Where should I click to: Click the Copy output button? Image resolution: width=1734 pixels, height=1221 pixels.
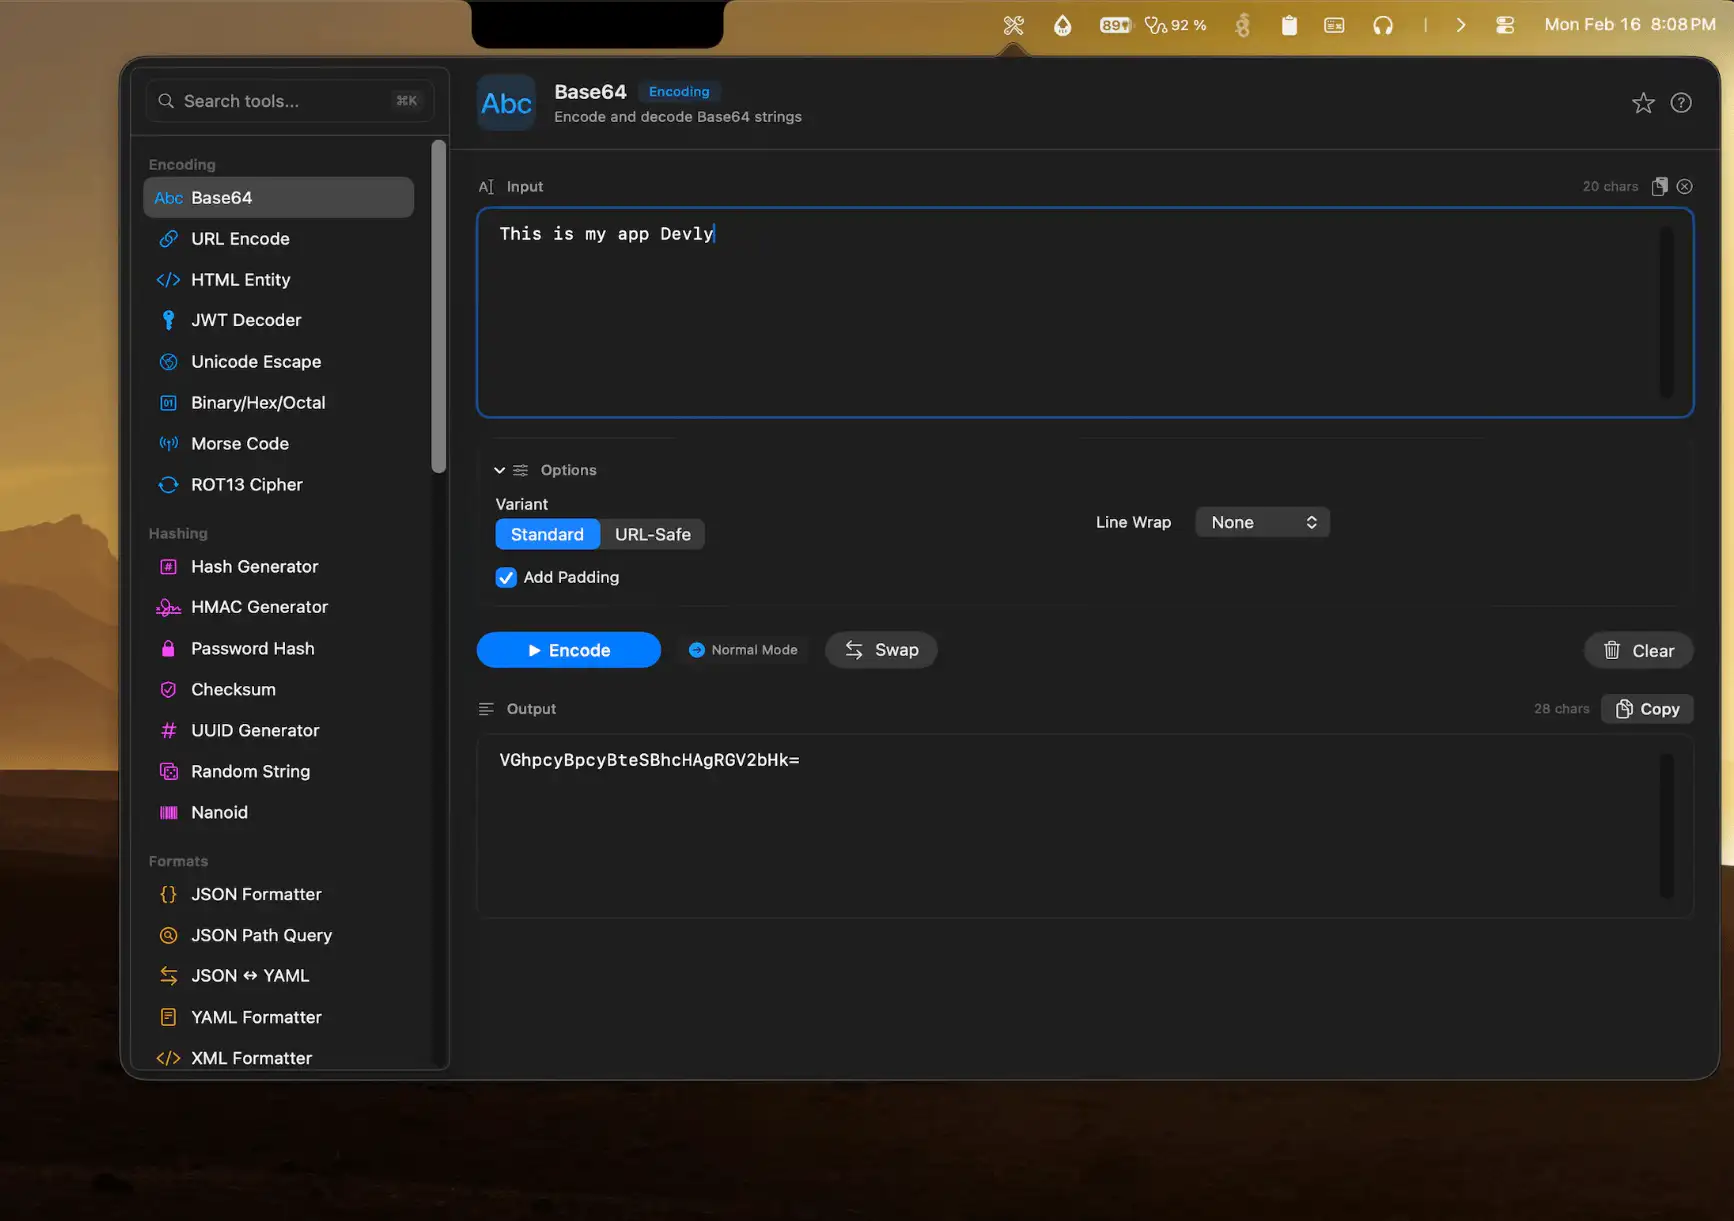pyautogui.click(x=1647, y=709)
